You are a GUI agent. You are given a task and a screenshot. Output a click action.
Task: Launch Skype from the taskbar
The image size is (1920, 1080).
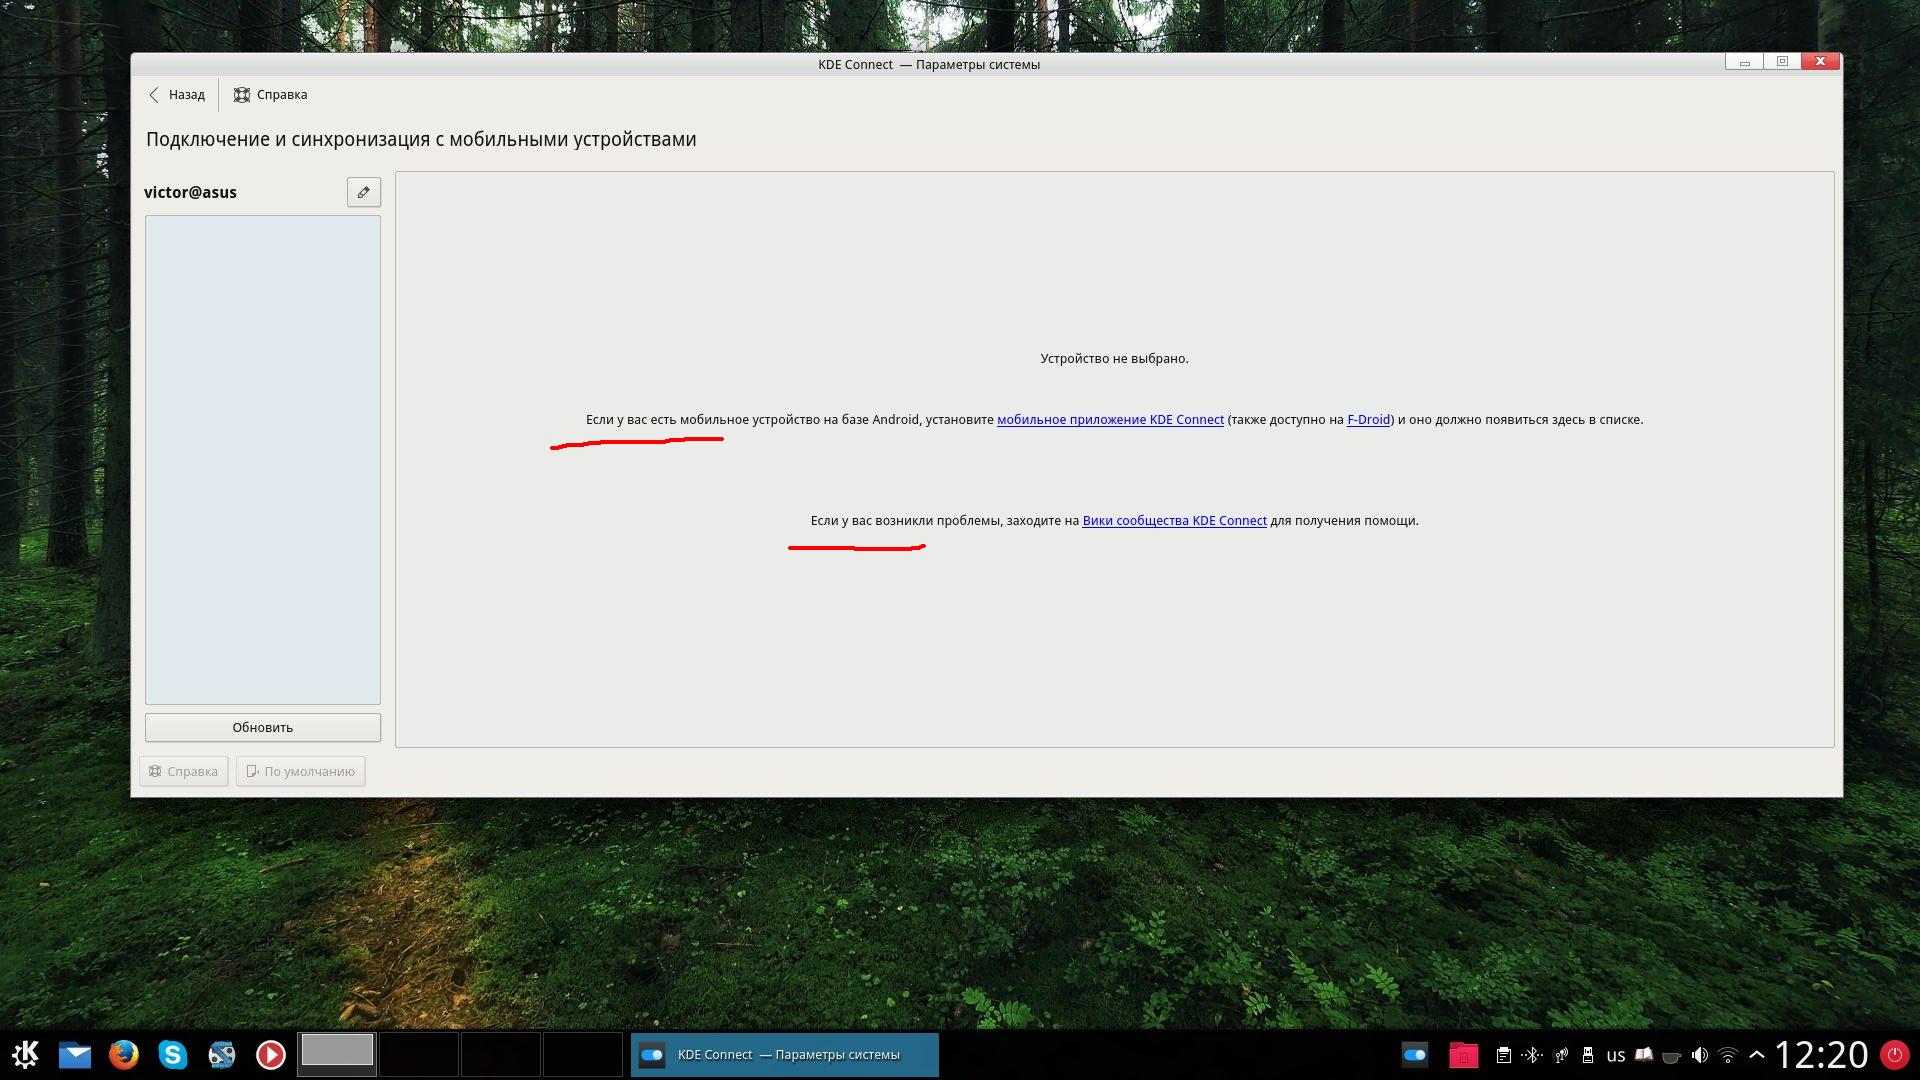[x=172, y=1054]
